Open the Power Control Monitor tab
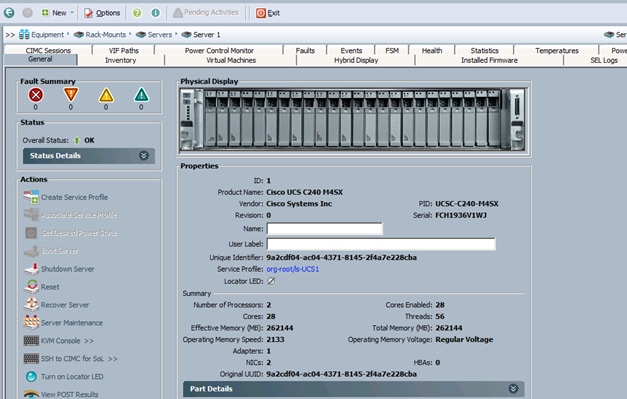The image size is (627, 399). coord(219,50)
